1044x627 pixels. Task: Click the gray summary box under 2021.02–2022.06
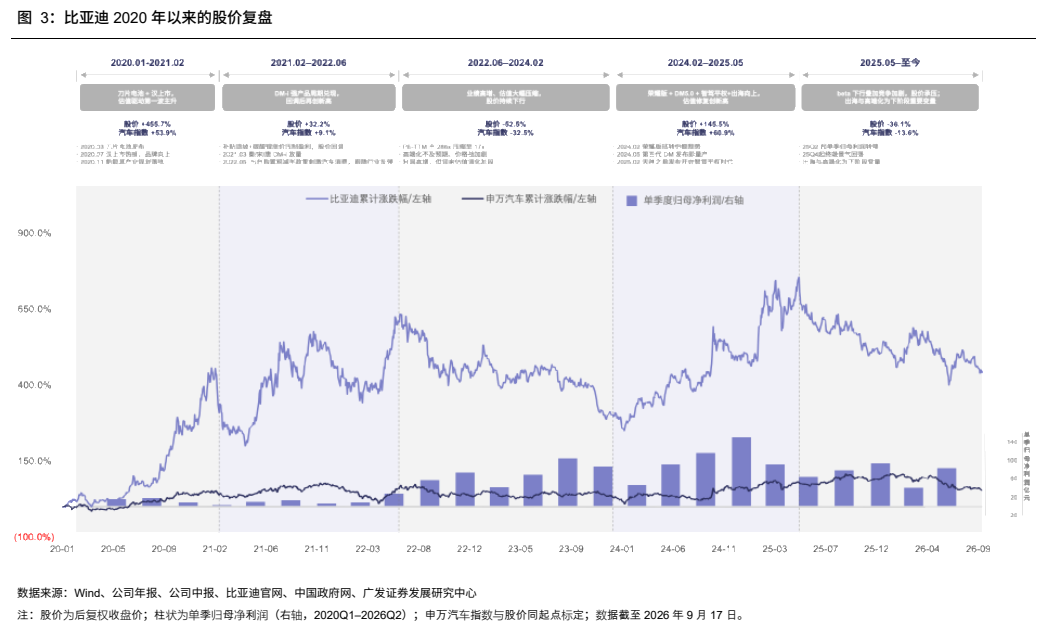[308, 97]
